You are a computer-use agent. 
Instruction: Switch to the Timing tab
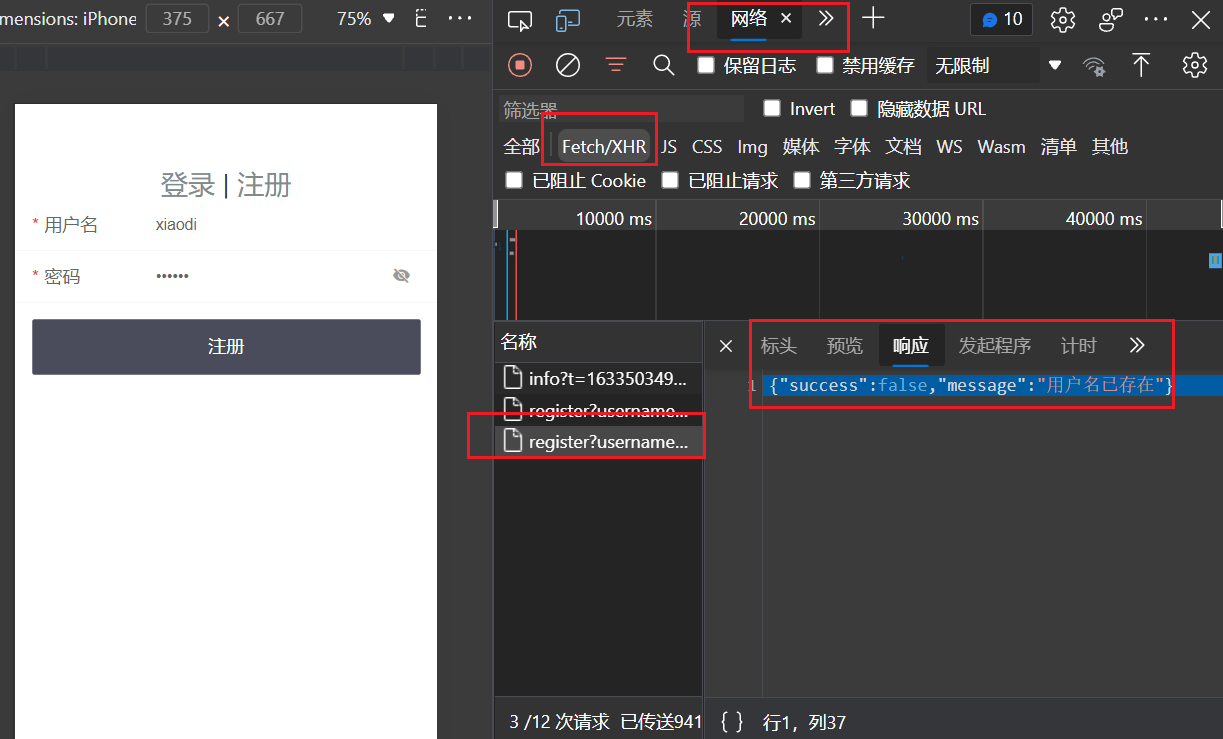(x=1079, y=346)
